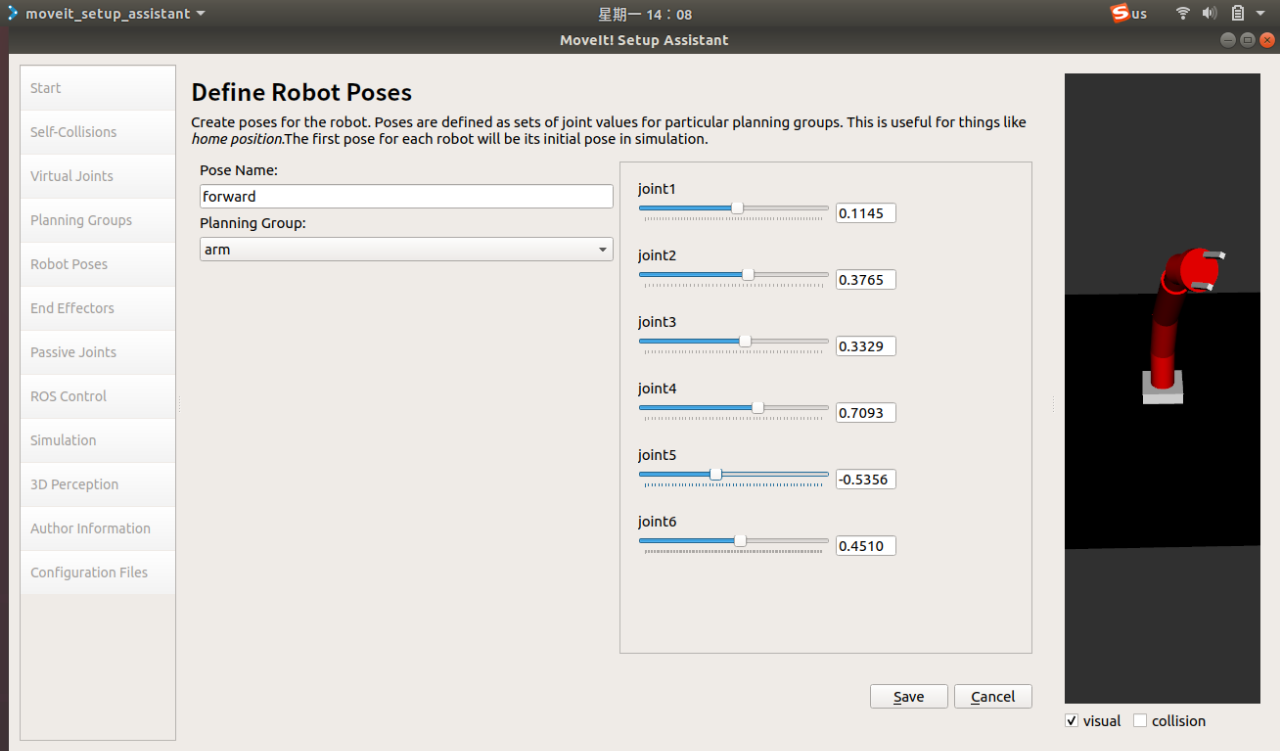Select the Planning Groups step
The image size is (1280, 751).
(x=98, y=220)
